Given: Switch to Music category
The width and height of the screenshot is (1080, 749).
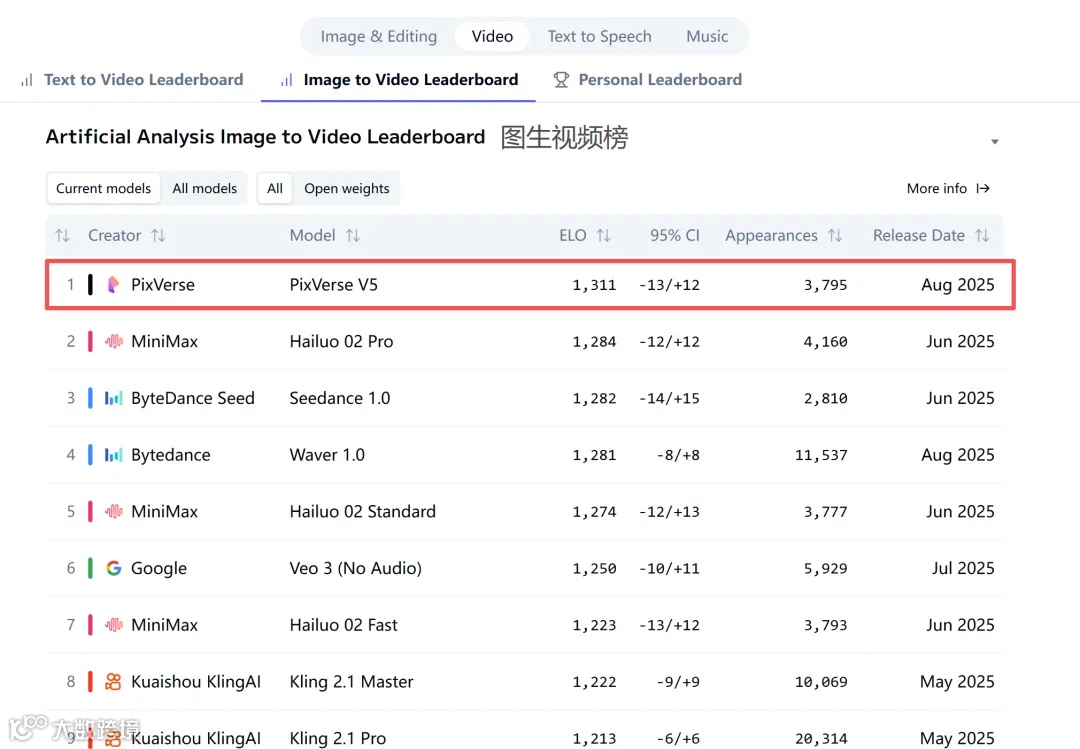Looking at the screenshot, I should tap(707, 37).
